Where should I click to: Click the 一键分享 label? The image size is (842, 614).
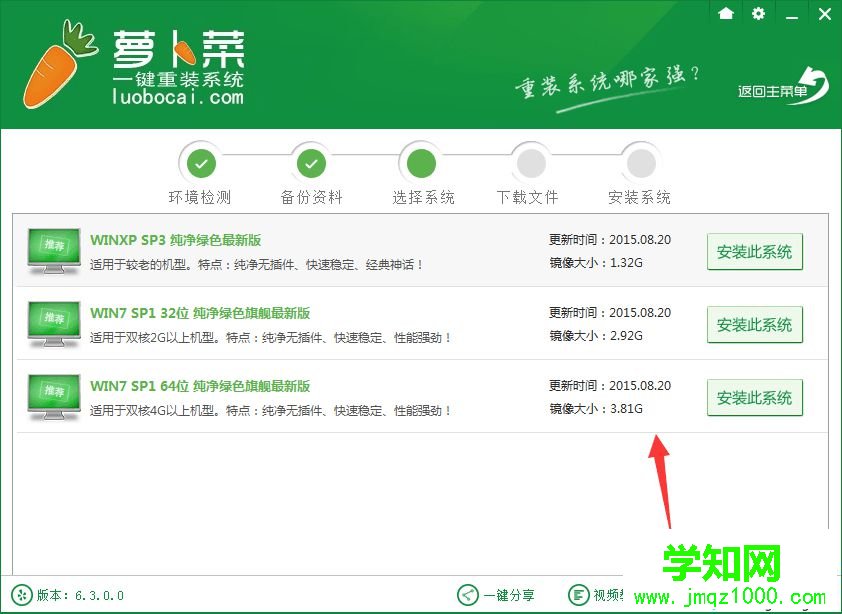[x=509, y=595]
